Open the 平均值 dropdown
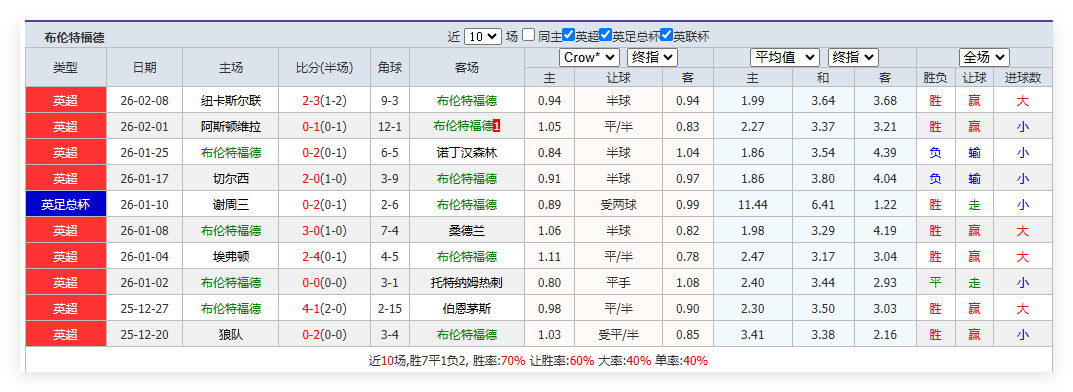Viewport: 1073px width, 392px height. pos(785,57)
